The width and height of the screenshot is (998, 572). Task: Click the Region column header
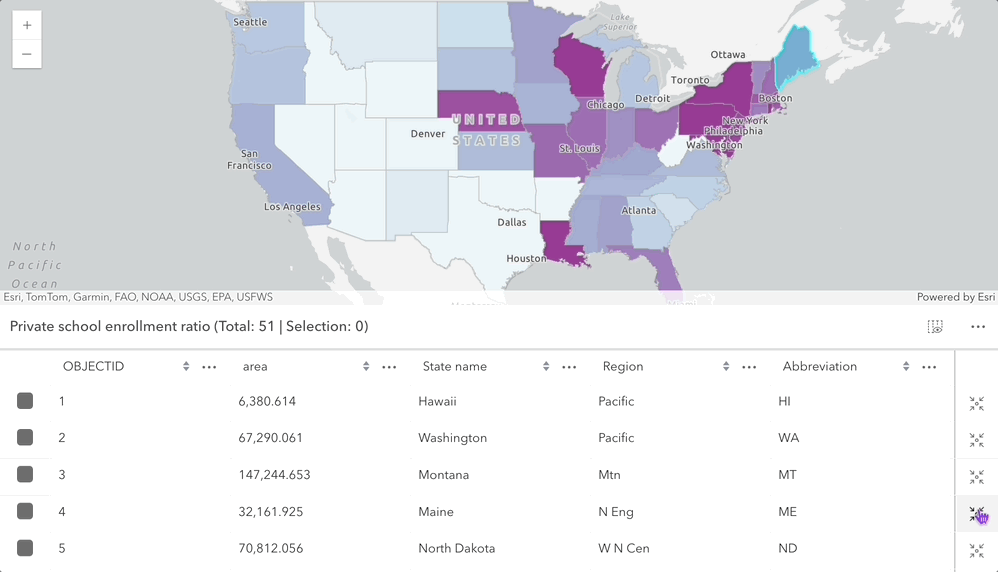tap(623, 367)
